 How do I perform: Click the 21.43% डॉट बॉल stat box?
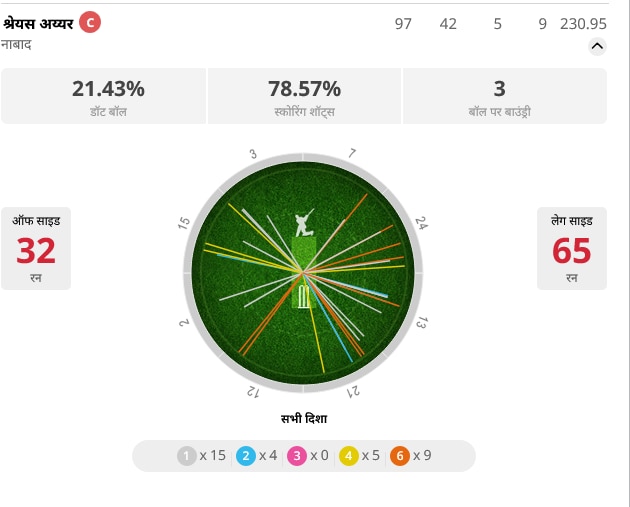click(x=104, y=96)
